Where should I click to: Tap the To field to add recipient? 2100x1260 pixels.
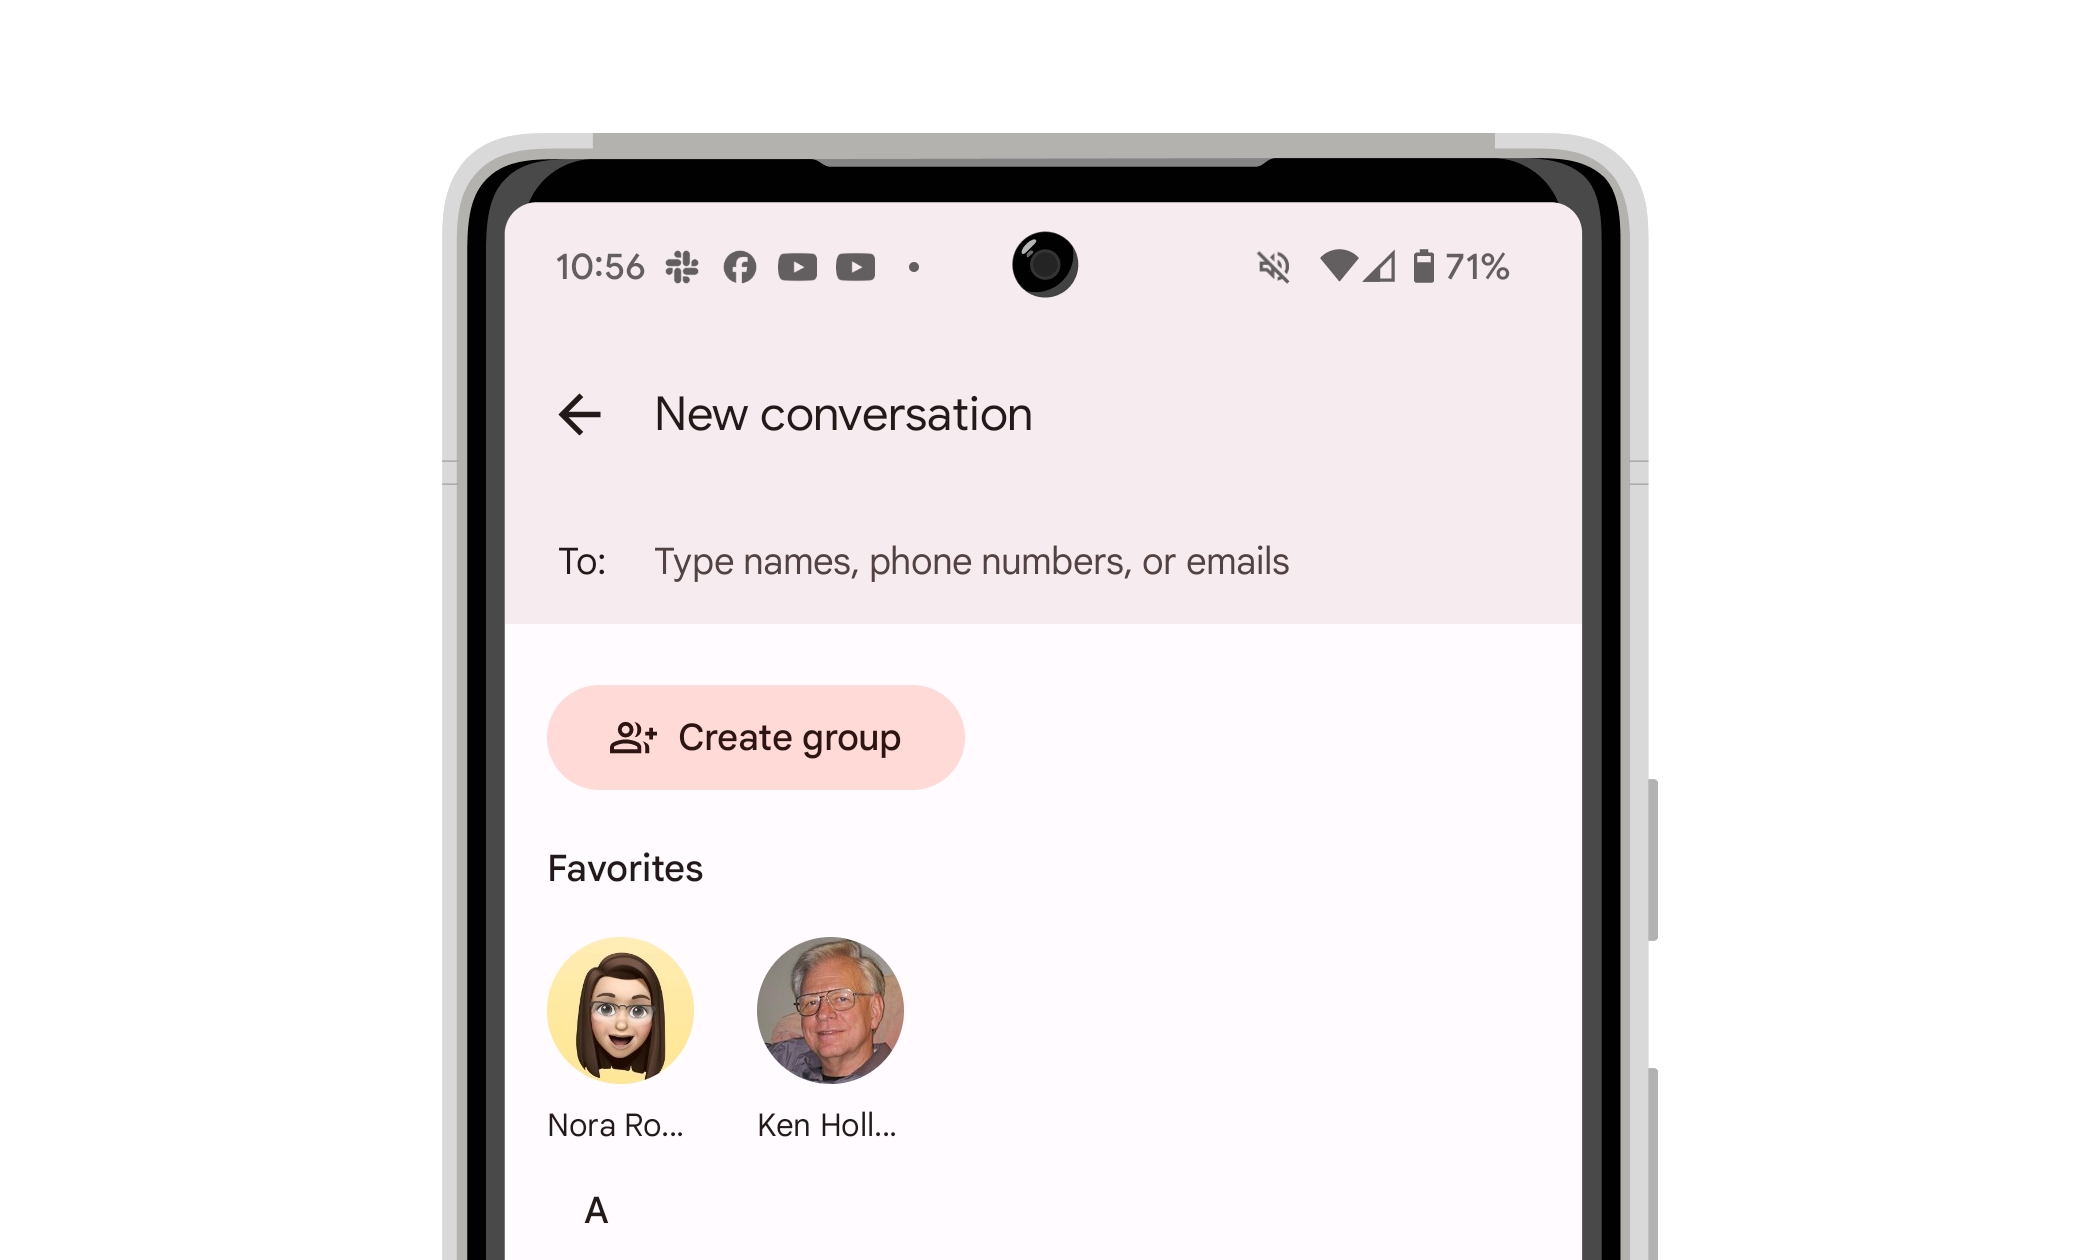[x=972, y=561]
